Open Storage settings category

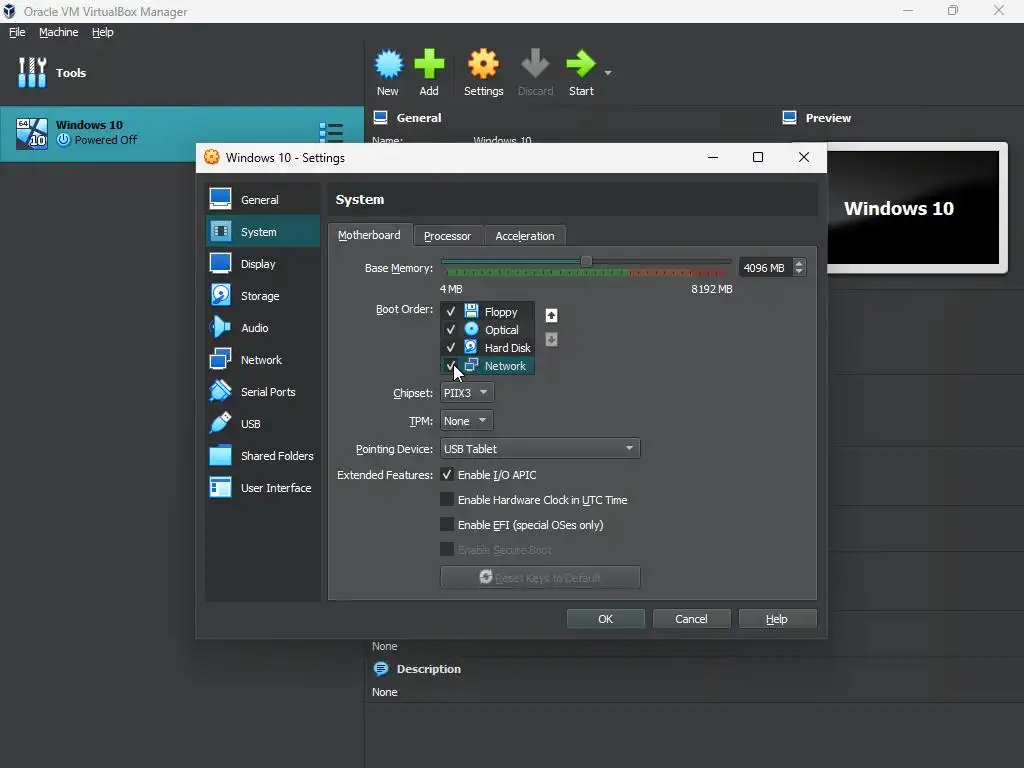pyautogui.click(x=263, y=295)
